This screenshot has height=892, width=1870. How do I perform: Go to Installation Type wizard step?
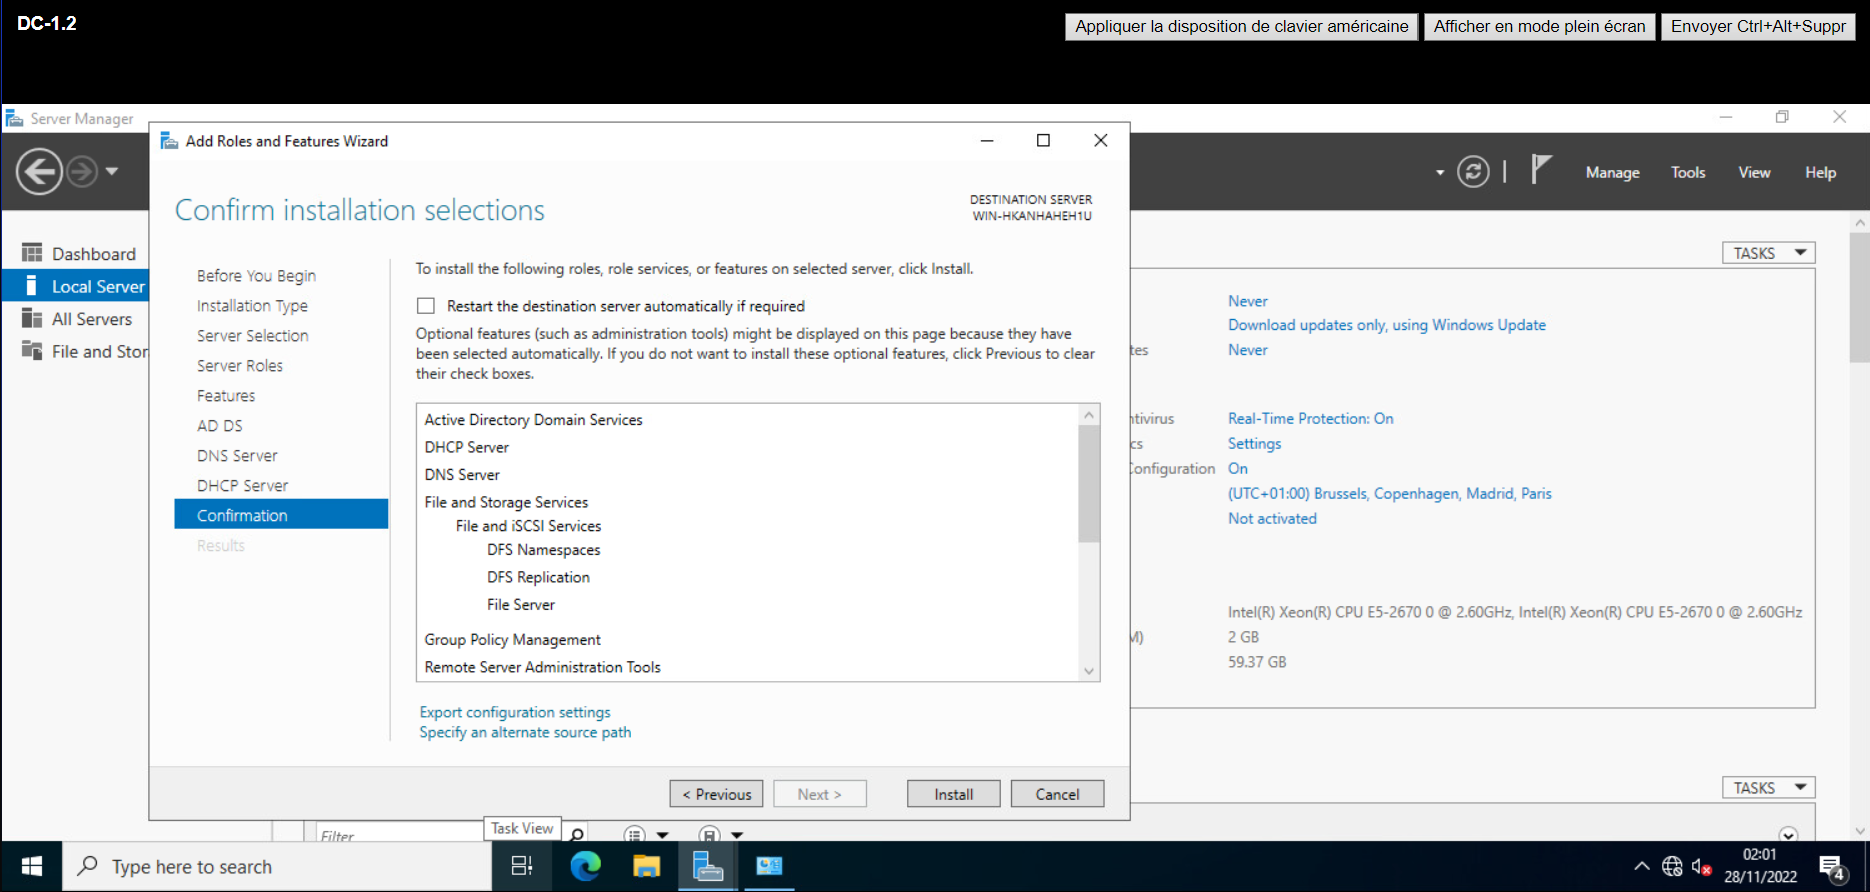(x=252, y=305)
